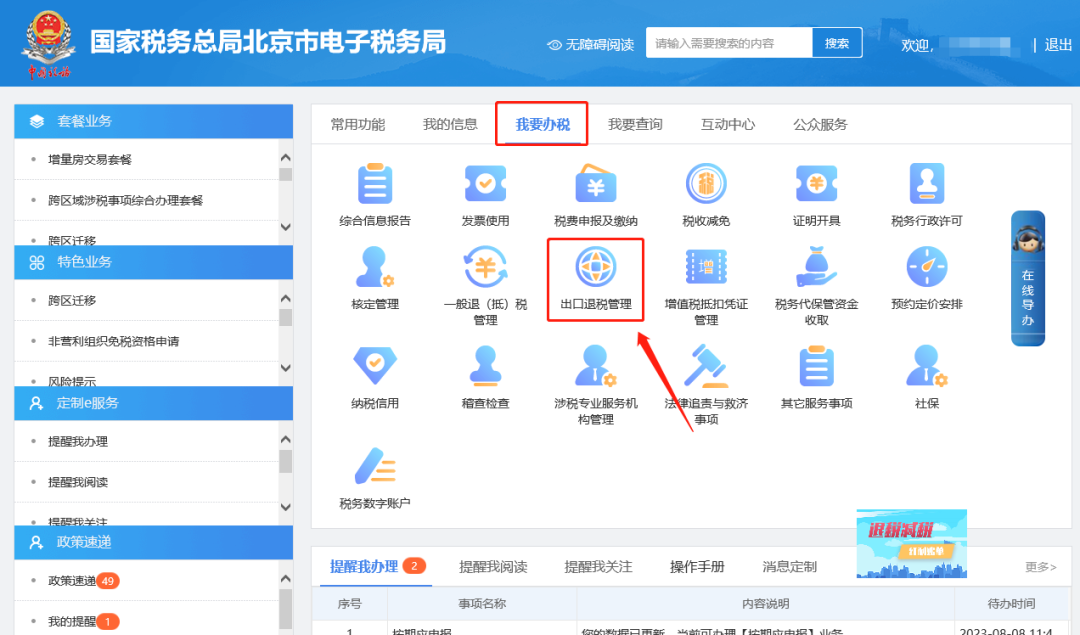Click the 待办时间 column header
1080x635 pixels.
point(1011,603)
